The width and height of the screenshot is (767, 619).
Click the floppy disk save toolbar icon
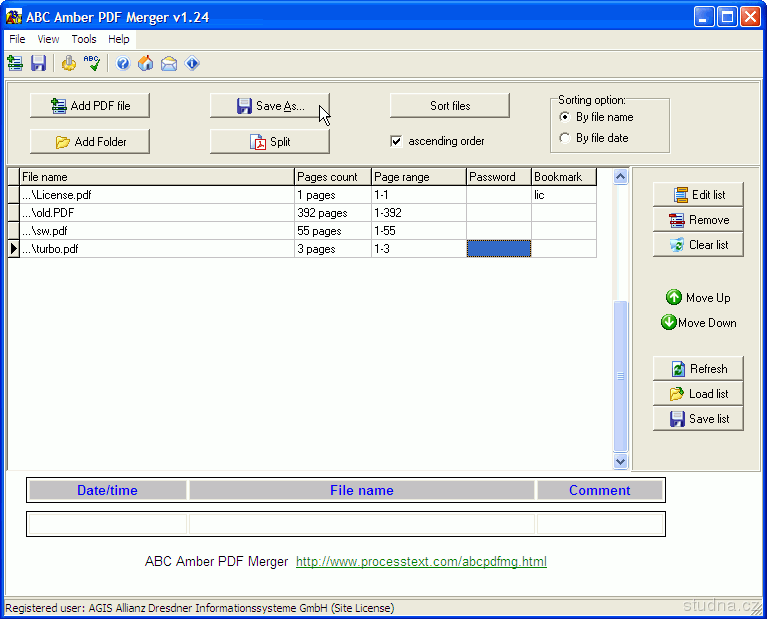[38, 64]
